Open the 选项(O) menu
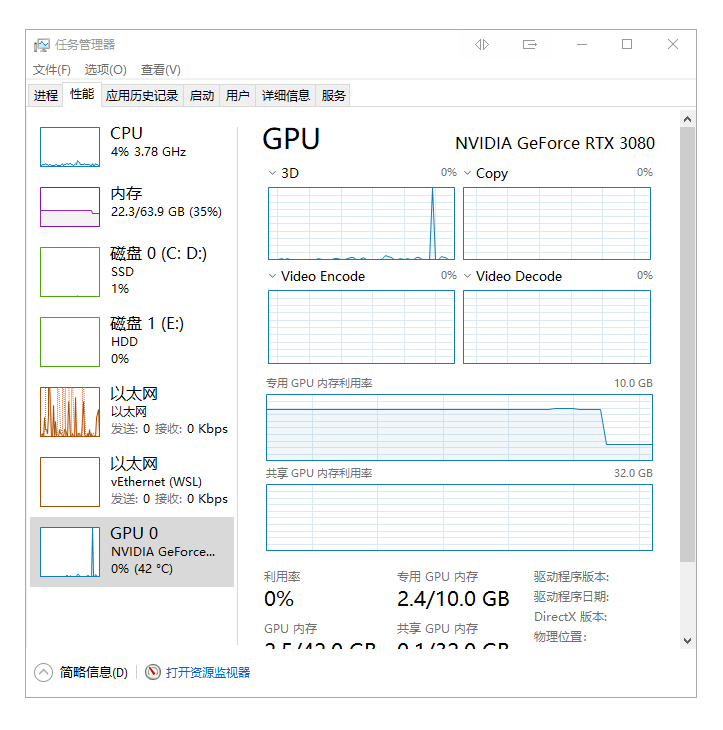 105,70
